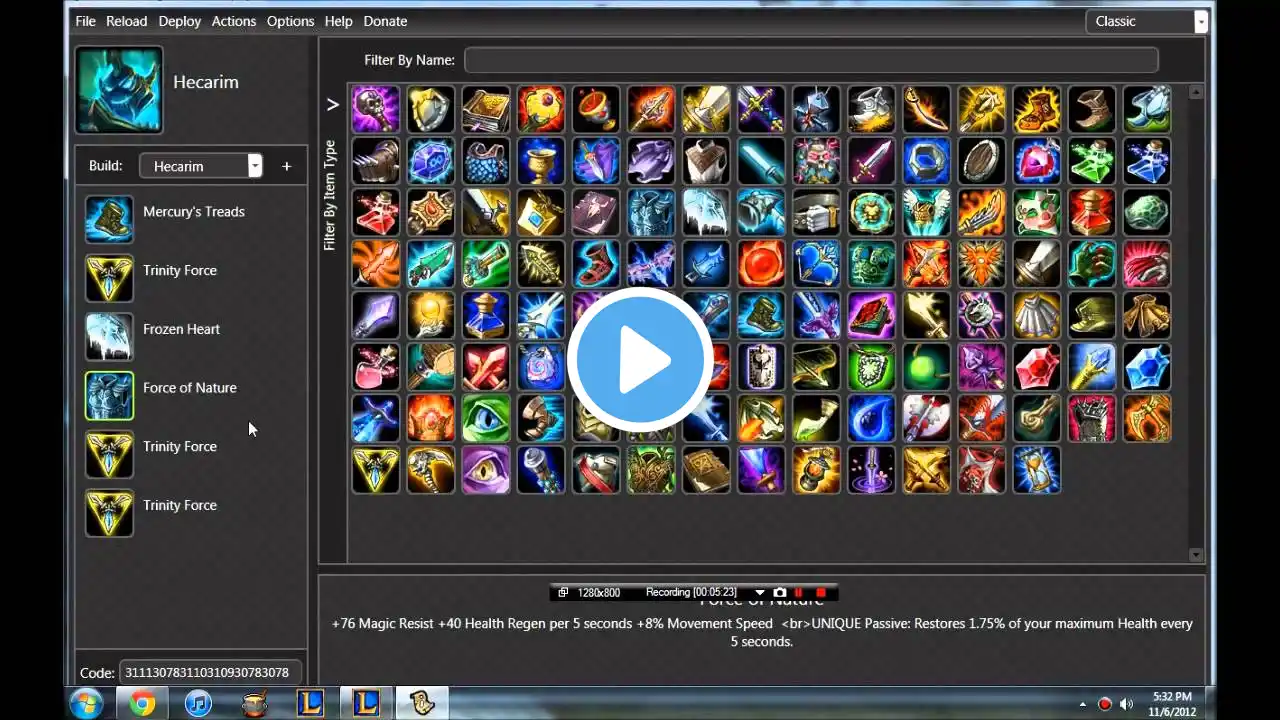Open the Options menu

[x=290, y=21]
